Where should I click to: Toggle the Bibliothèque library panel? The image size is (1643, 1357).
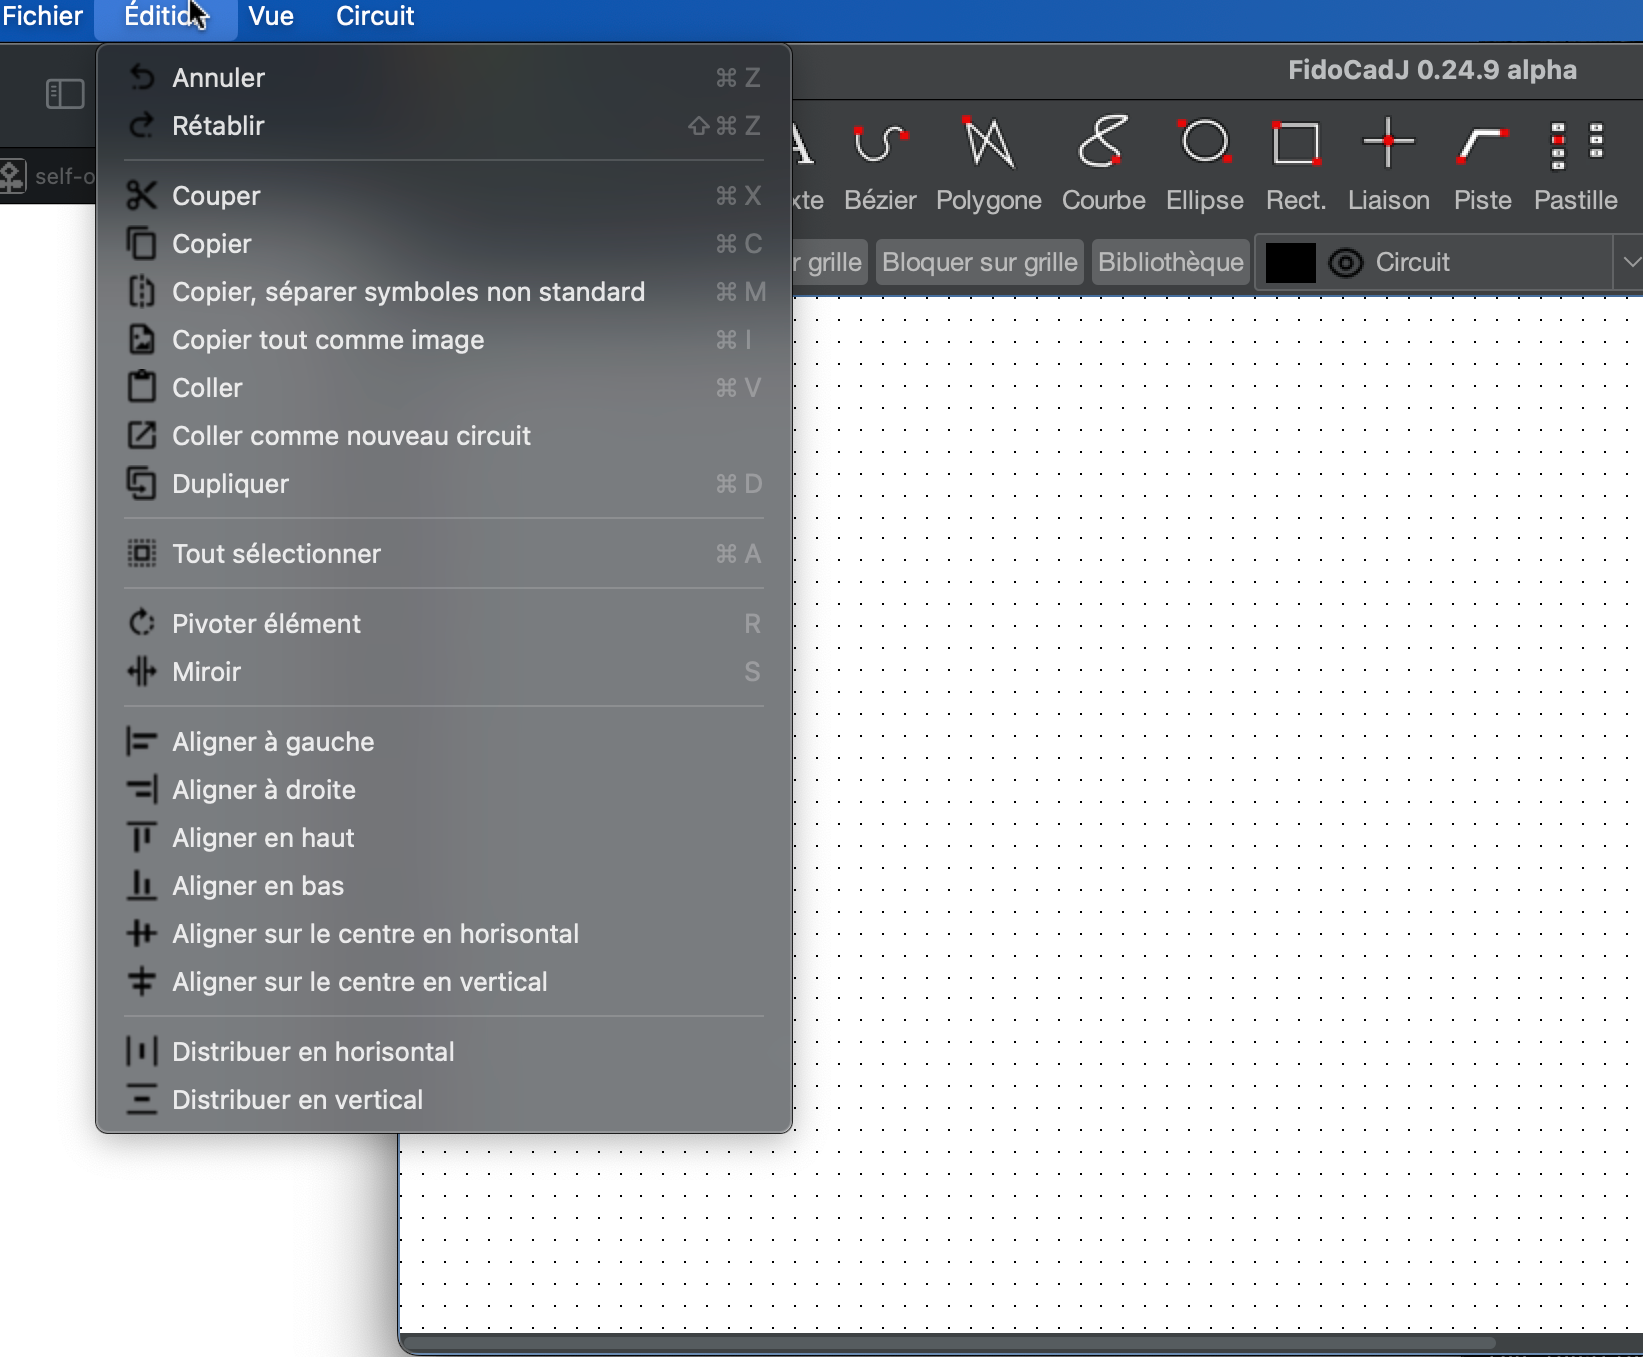[1170, 262]
